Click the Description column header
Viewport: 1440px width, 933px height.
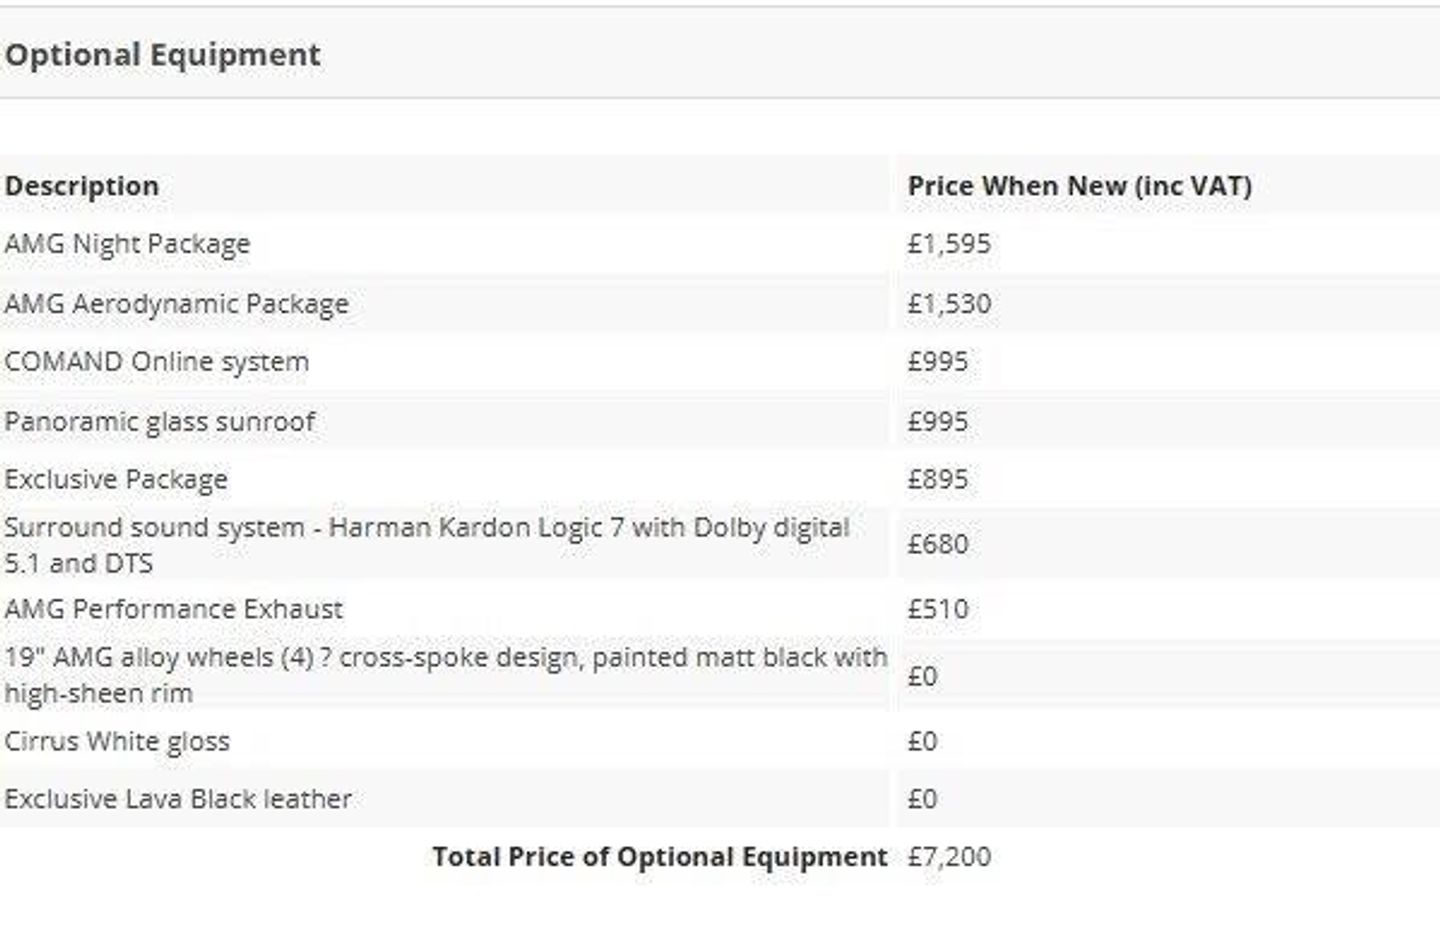tap(82, 186)
